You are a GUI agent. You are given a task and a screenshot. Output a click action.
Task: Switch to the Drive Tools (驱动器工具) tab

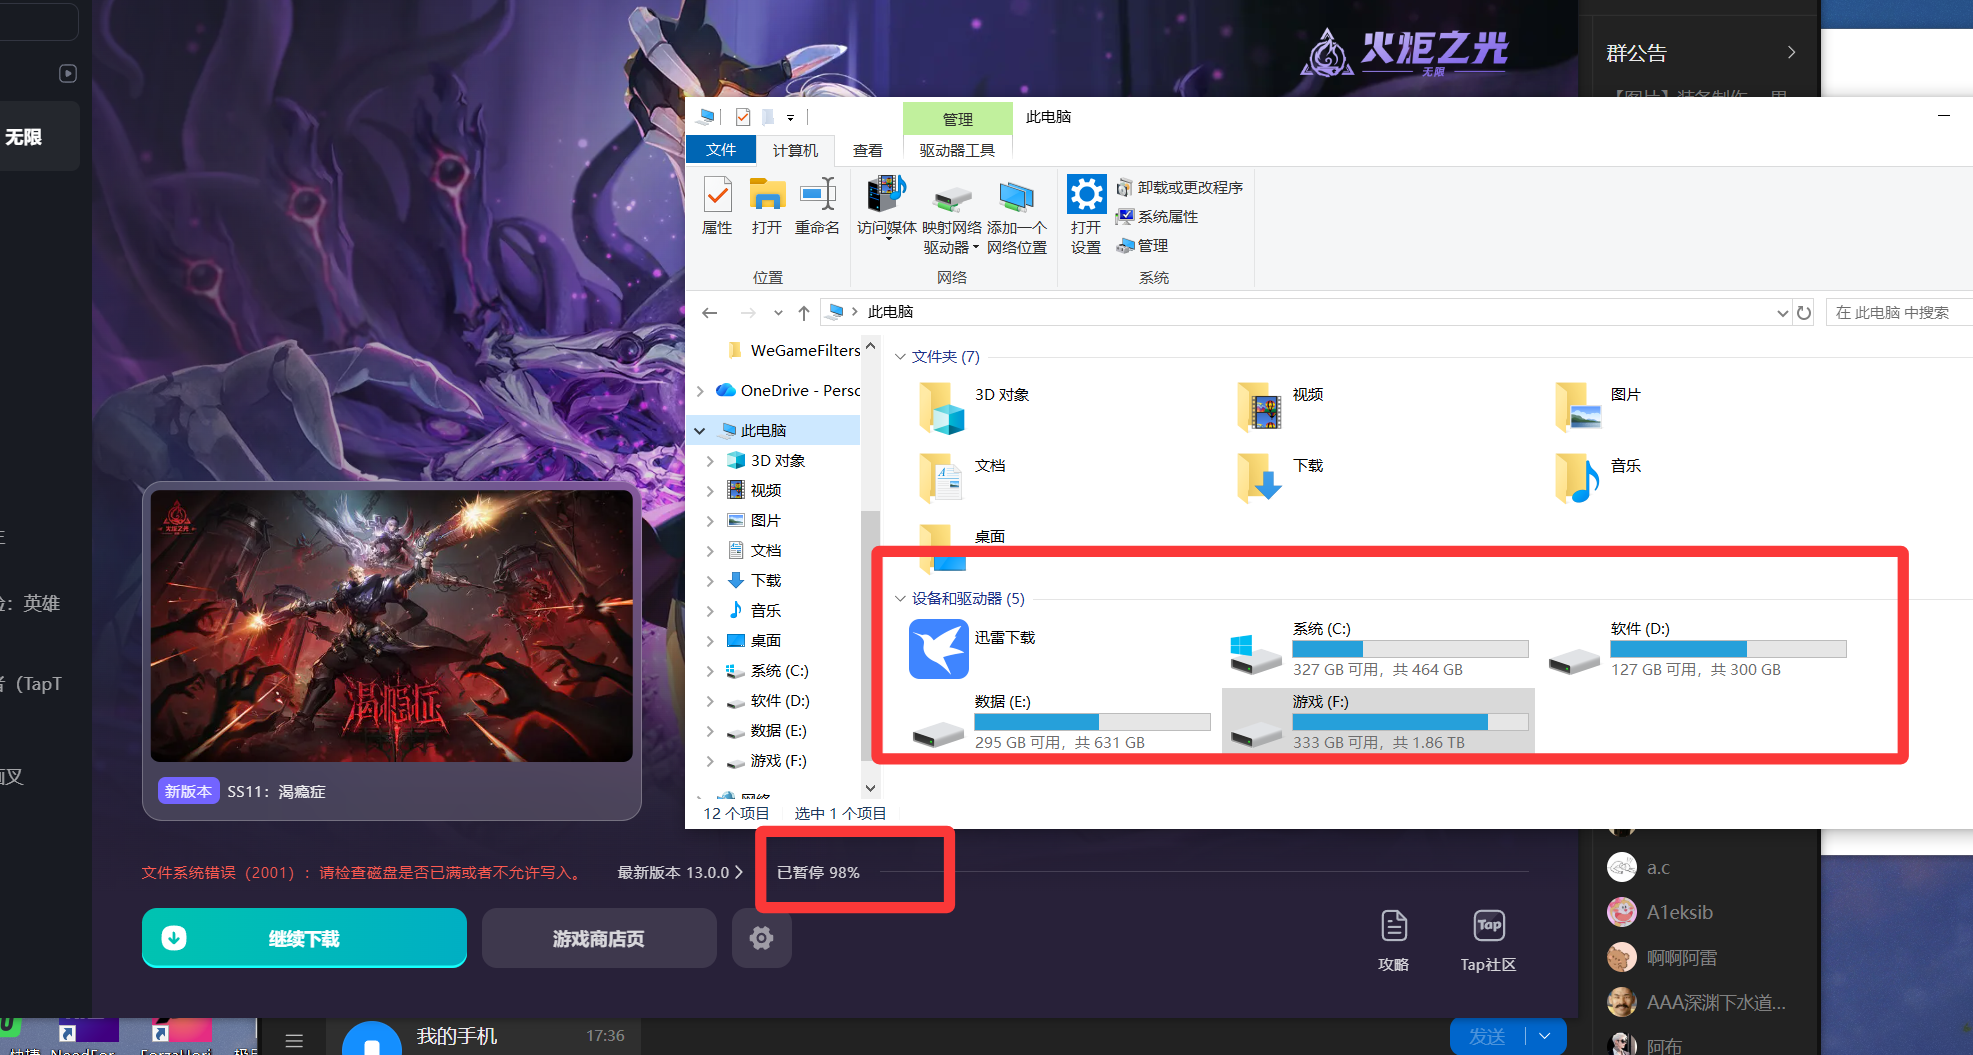point(957,150)
